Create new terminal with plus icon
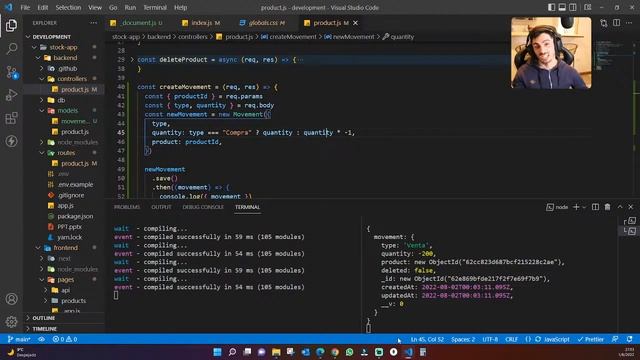The image size is (640, 360). 576,207
